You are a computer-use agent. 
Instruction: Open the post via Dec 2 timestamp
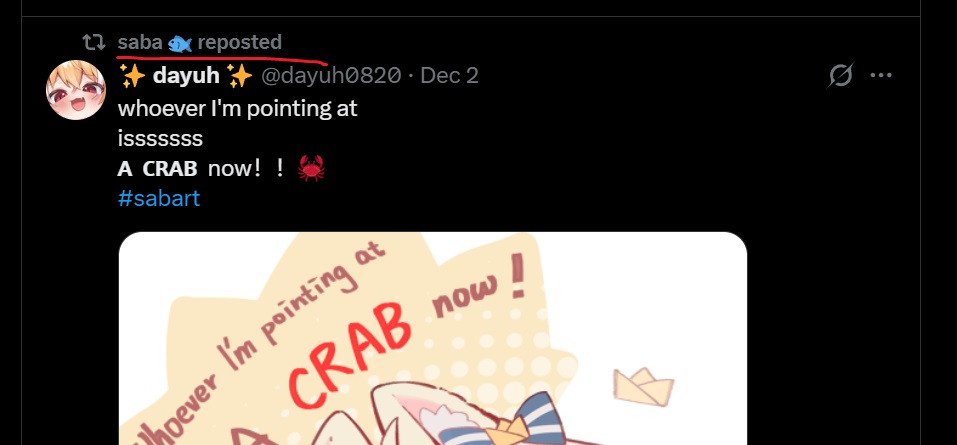coord(449,76)
